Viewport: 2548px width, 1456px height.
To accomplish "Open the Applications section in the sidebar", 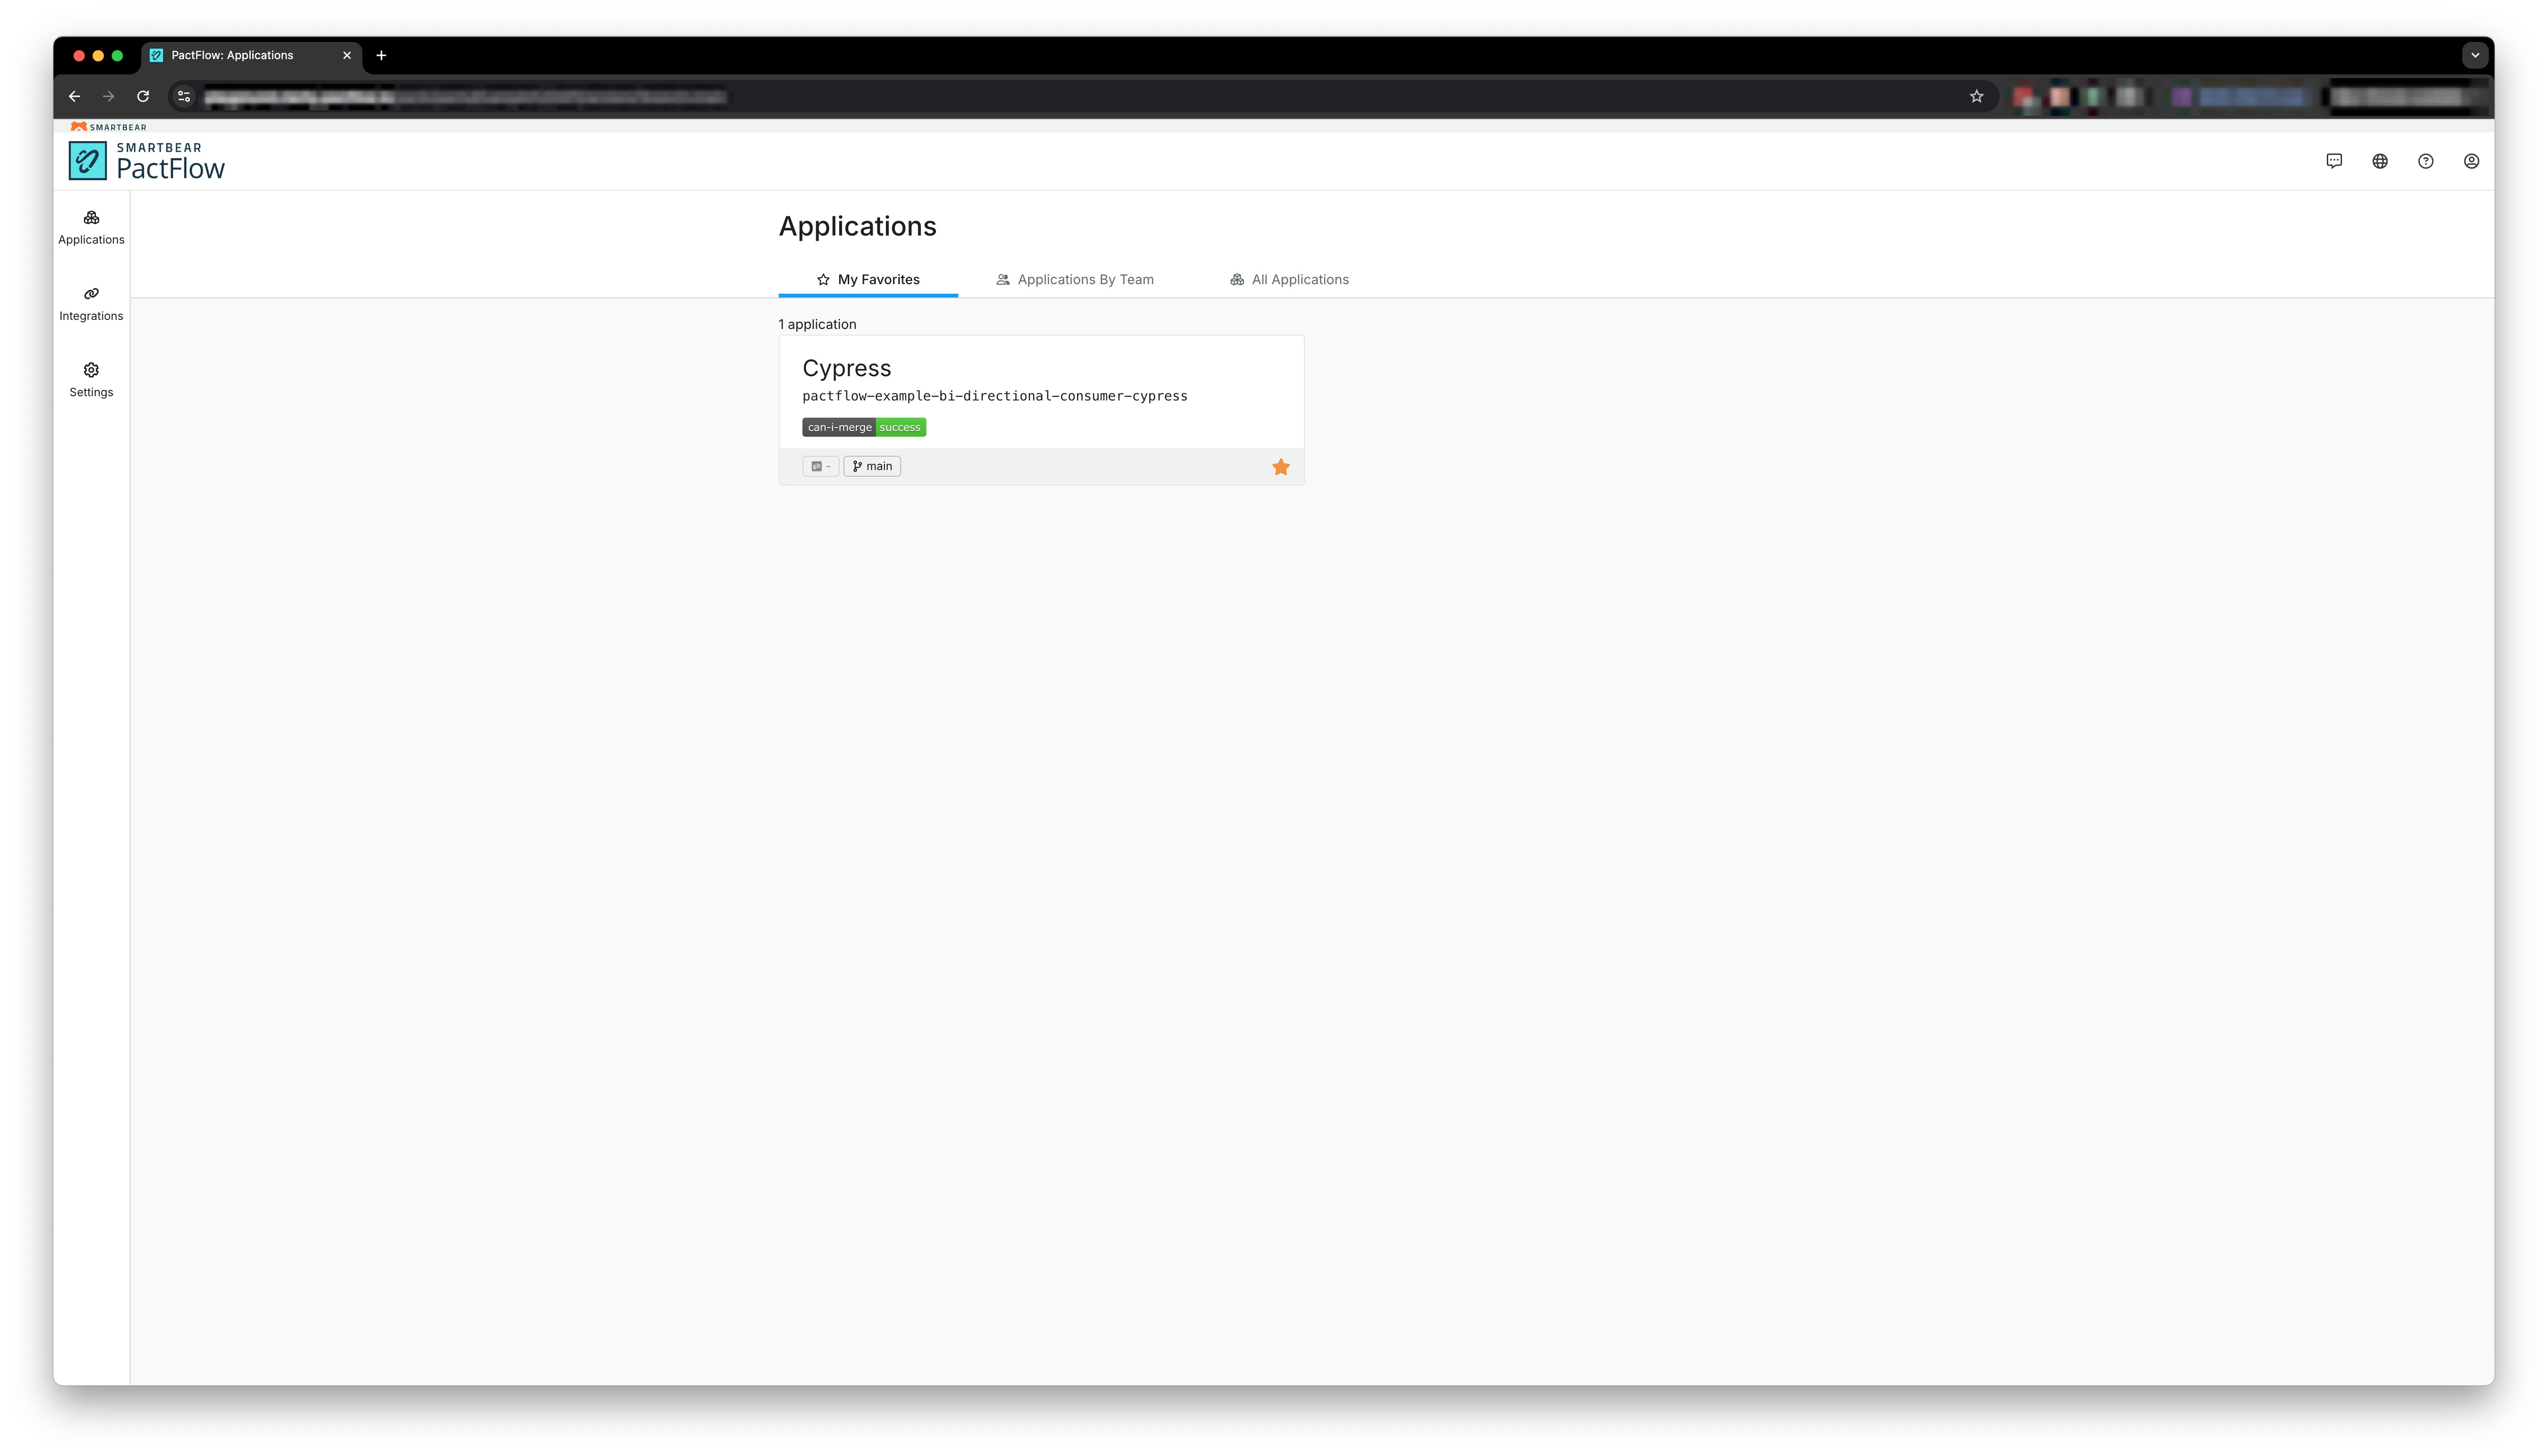I will (91, 227).
